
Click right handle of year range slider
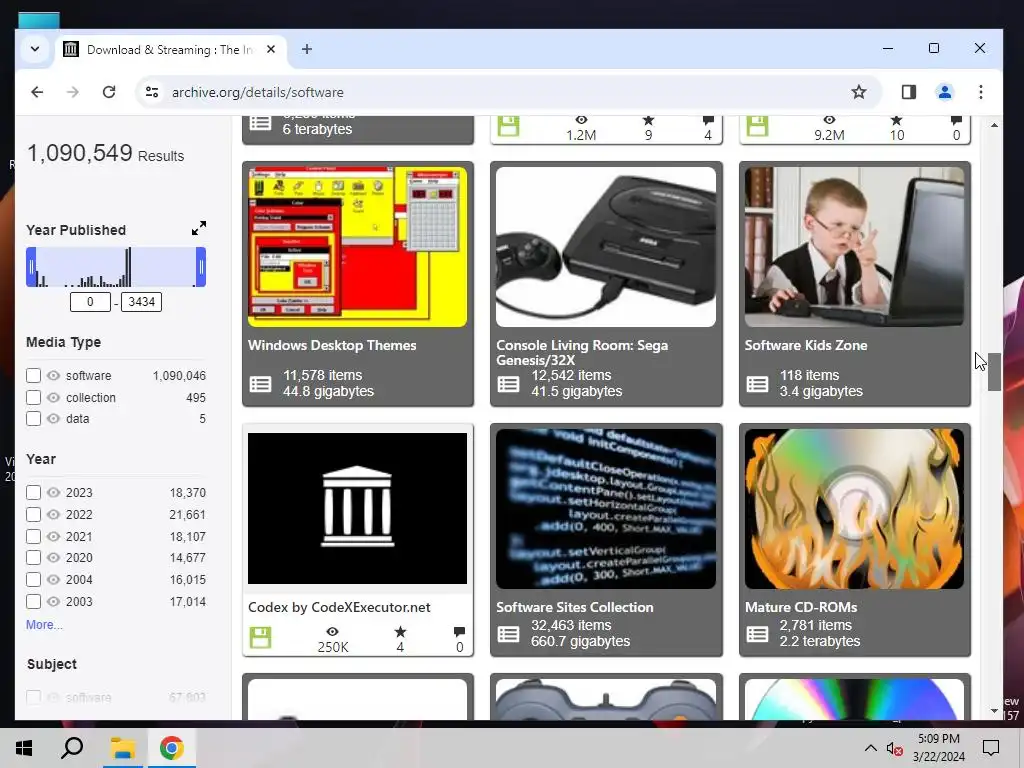(x=201, y=266)
